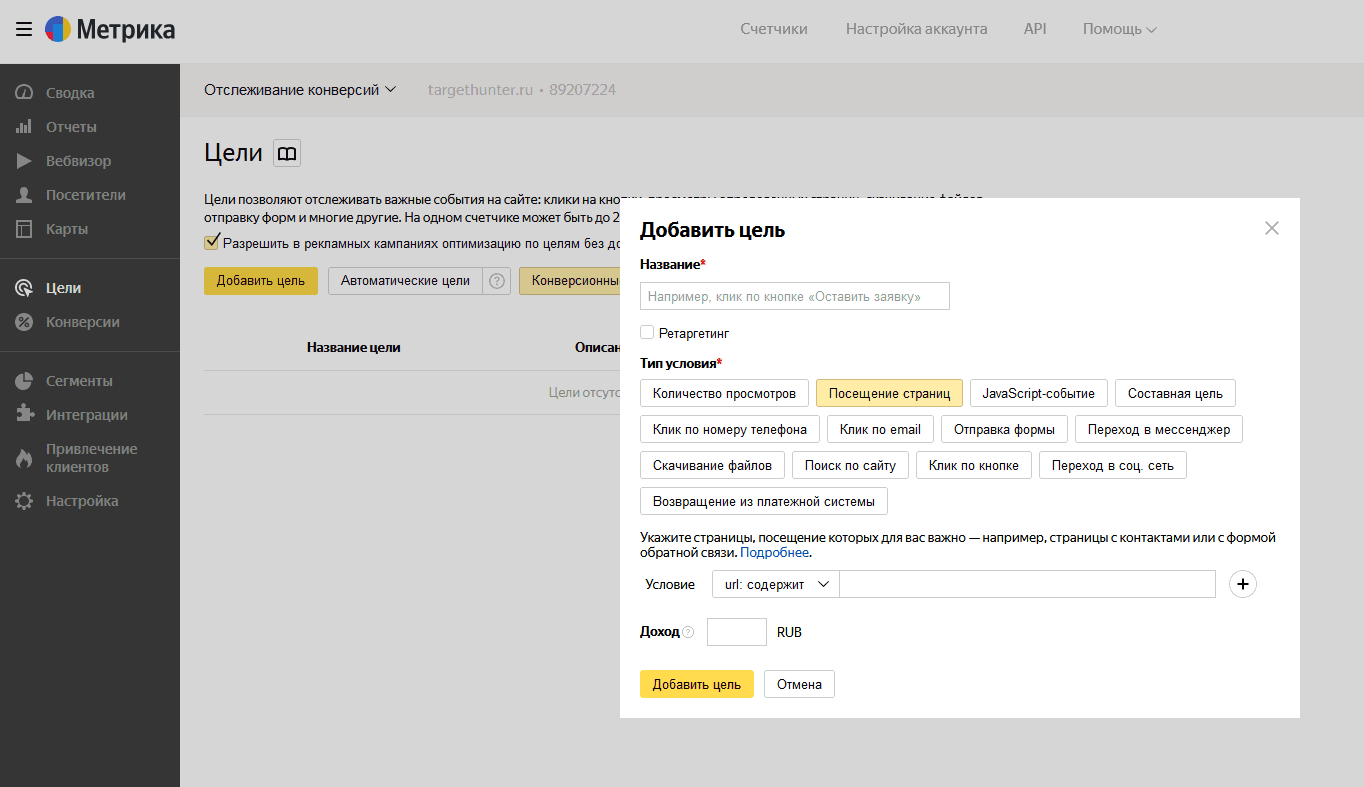This screenshot has height=787, width=1364.
Task: Select JavaScript-событие condition type
Action: [1038, 393]
